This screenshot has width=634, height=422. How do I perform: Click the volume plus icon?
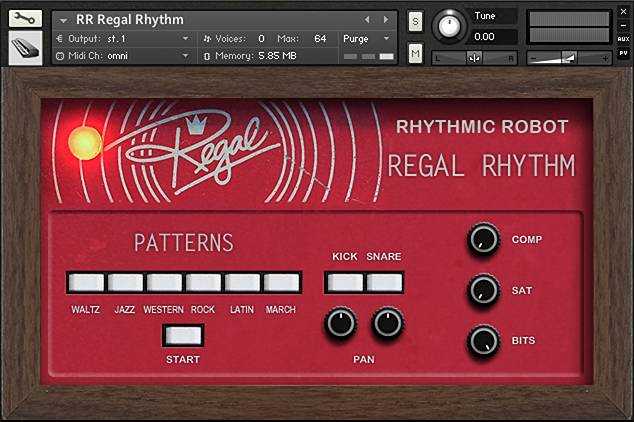tap(605, 59)
